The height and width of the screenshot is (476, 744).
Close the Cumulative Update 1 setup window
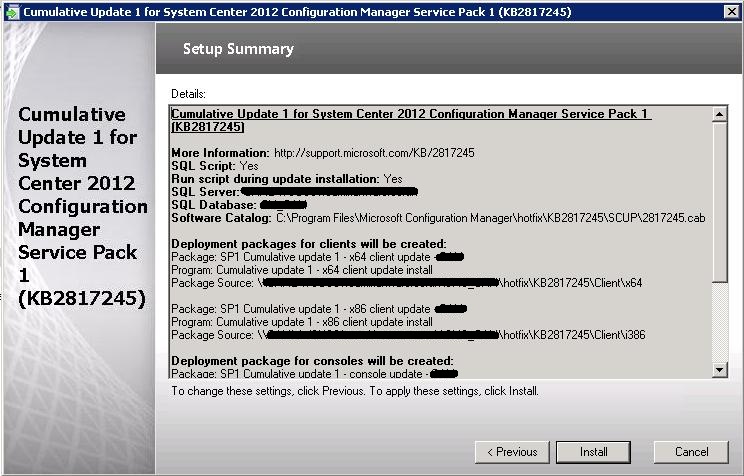pyautogui.click(x=731, y=11)
